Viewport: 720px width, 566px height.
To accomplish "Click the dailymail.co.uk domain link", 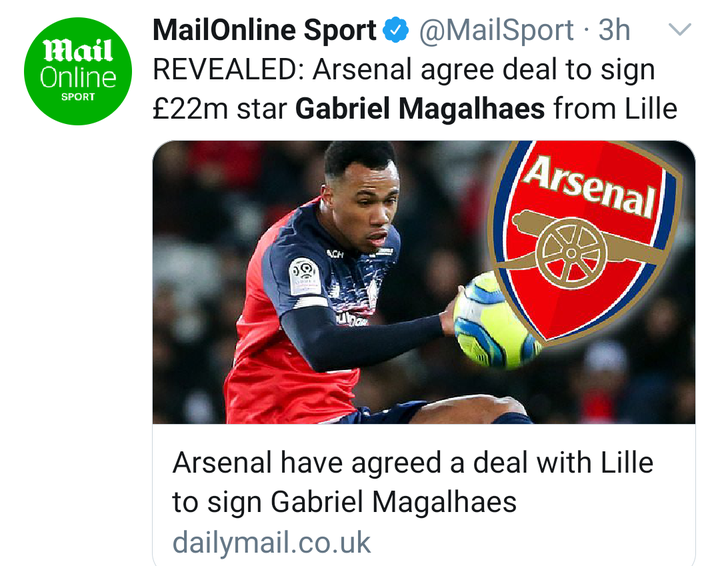I will (271, 543).
